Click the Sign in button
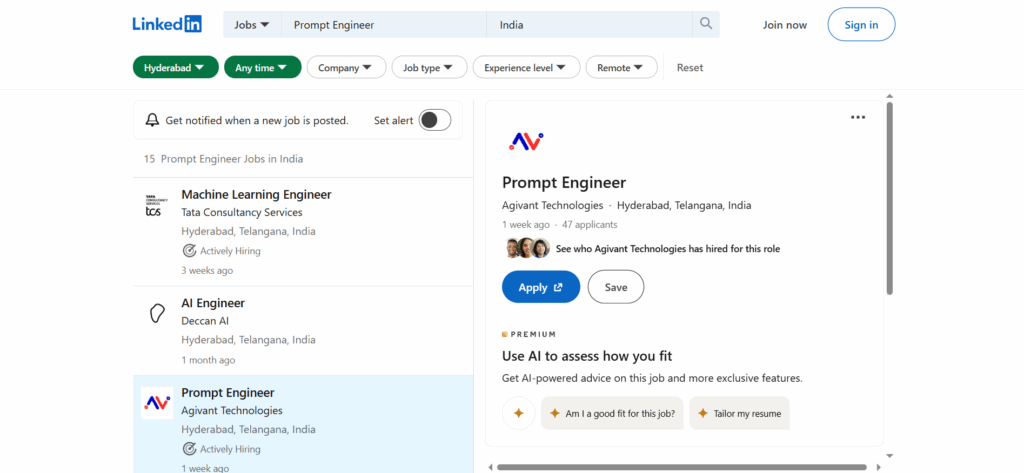Image resolution: width=1024 pixels, height=473 pixels. [860, 24]
